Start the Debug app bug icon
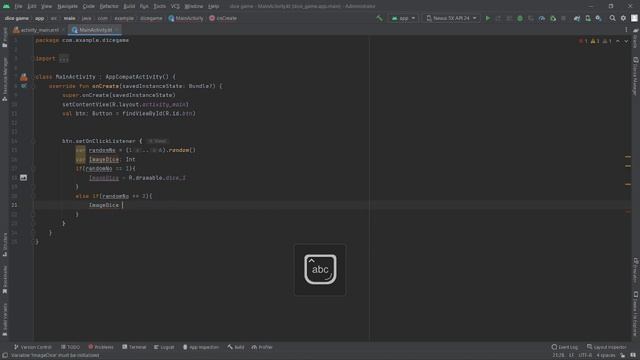The height and width of the screenshot is (360, 640). click(520, 18)
